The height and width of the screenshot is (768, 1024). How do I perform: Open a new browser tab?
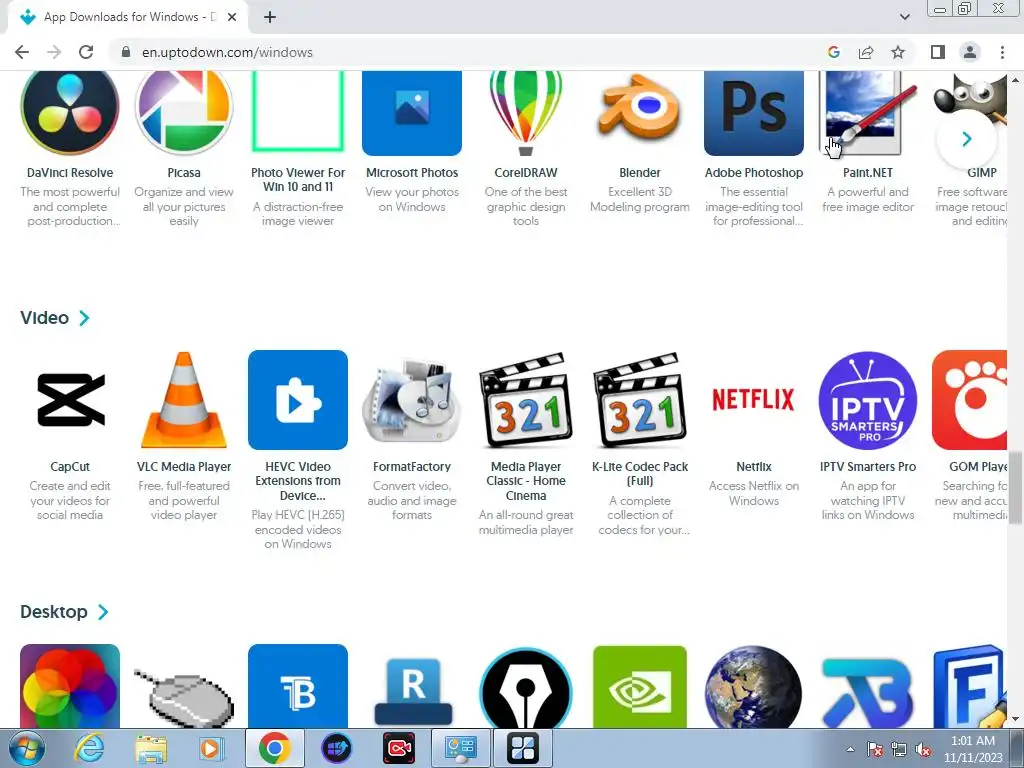(x=270, y=17)
